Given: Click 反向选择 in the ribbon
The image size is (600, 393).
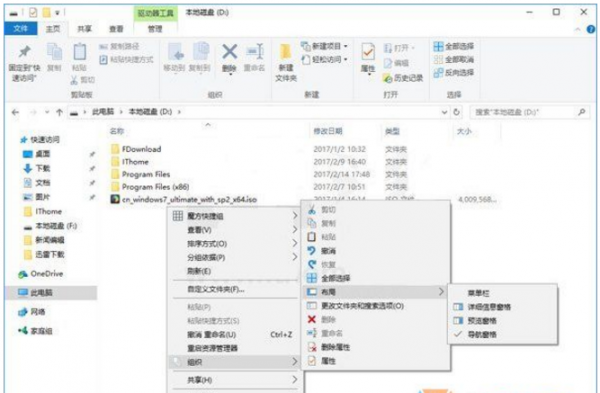Looking at the screenshot, I should pyautogui.click(x=454, y=73).
